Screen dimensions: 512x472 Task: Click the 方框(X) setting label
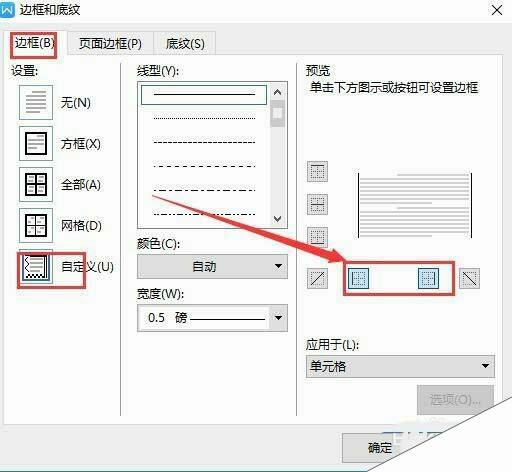(81, 144)
